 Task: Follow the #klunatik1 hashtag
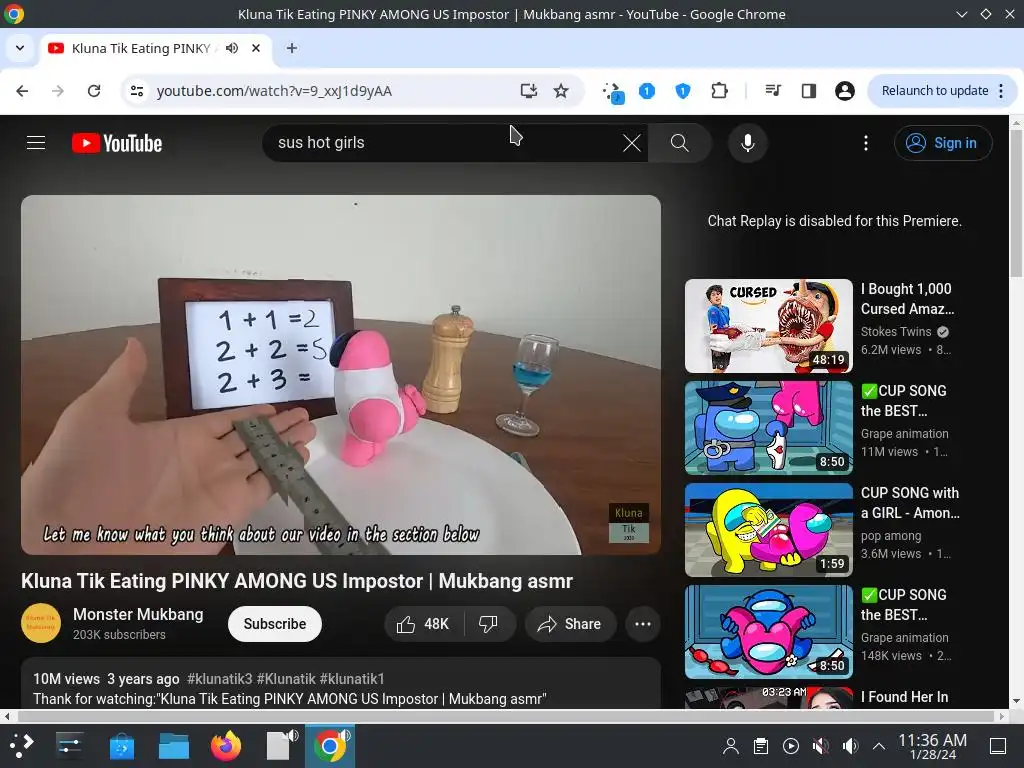coord(352,679)
